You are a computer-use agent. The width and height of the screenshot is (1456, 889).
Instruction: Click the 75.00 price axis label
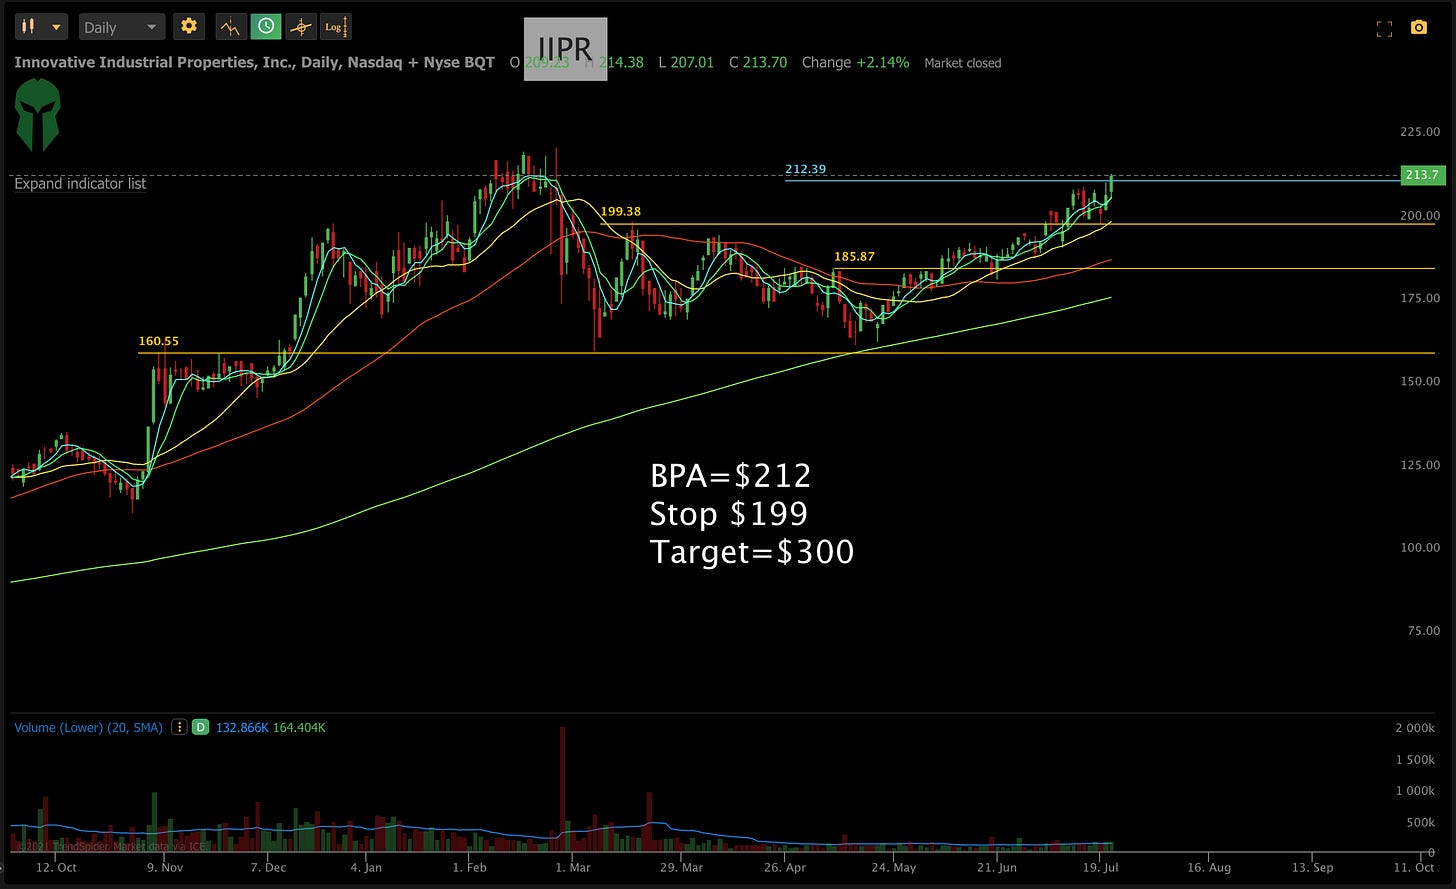(1424, 630)
